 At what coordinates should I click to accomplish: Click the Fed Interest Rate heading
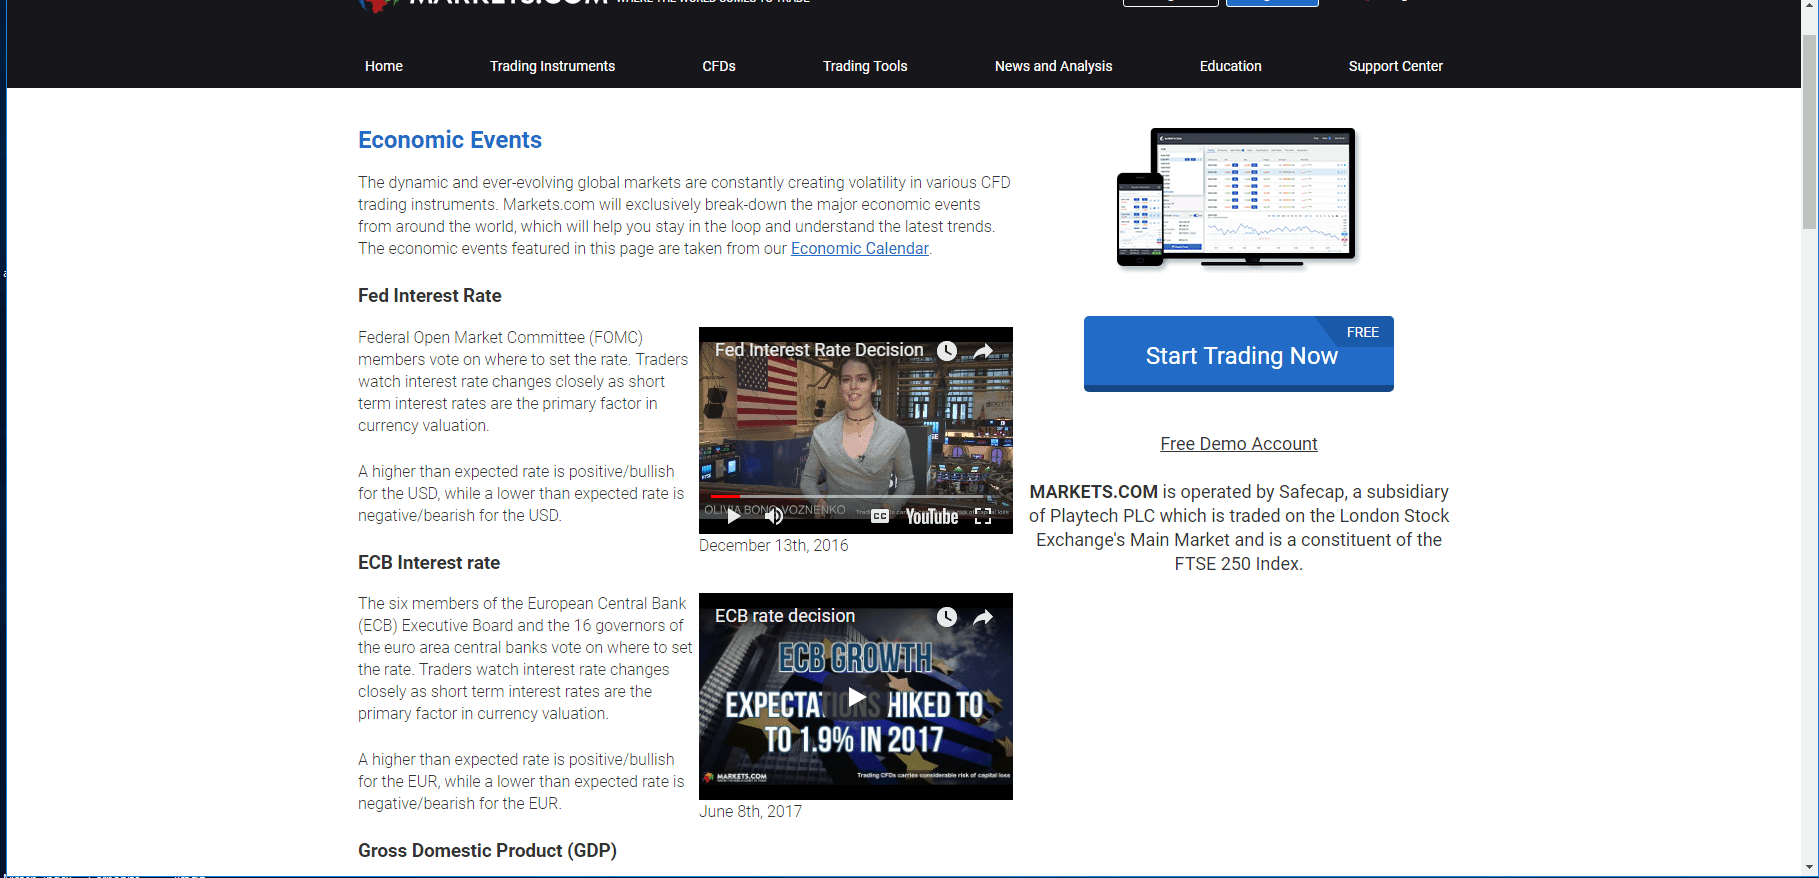pyautogui.click(x=430, y=296)
